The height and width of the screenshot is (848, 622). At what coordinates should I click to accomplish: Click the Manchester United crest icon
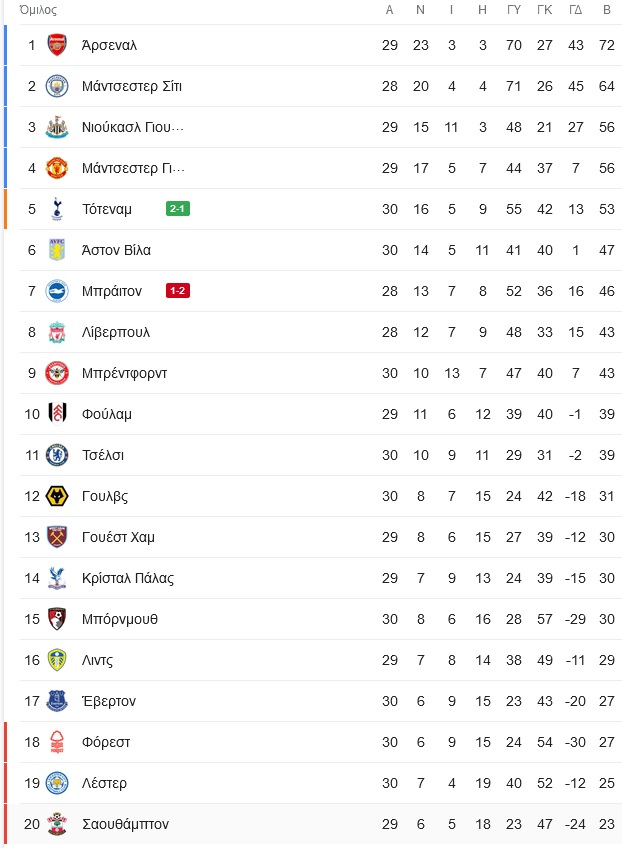[x=57, y=168]
